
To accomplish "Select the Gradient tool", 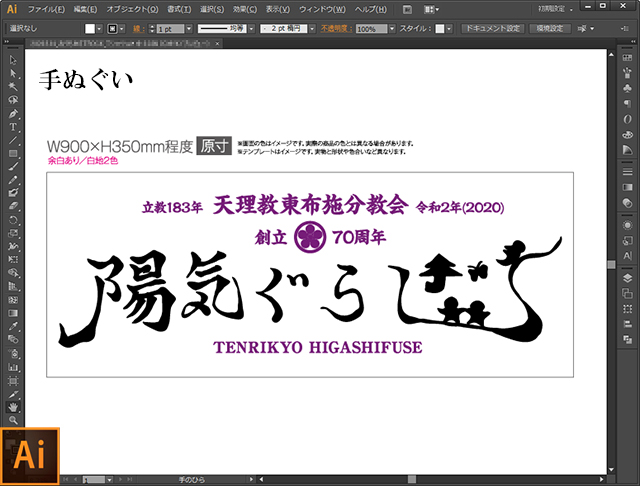I will [13, 313].
